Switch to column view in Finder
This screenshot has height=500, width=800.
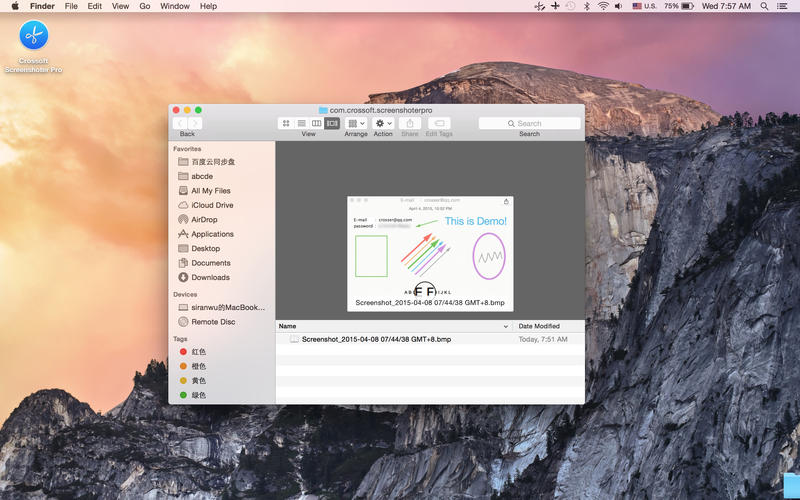pos(316,123)
